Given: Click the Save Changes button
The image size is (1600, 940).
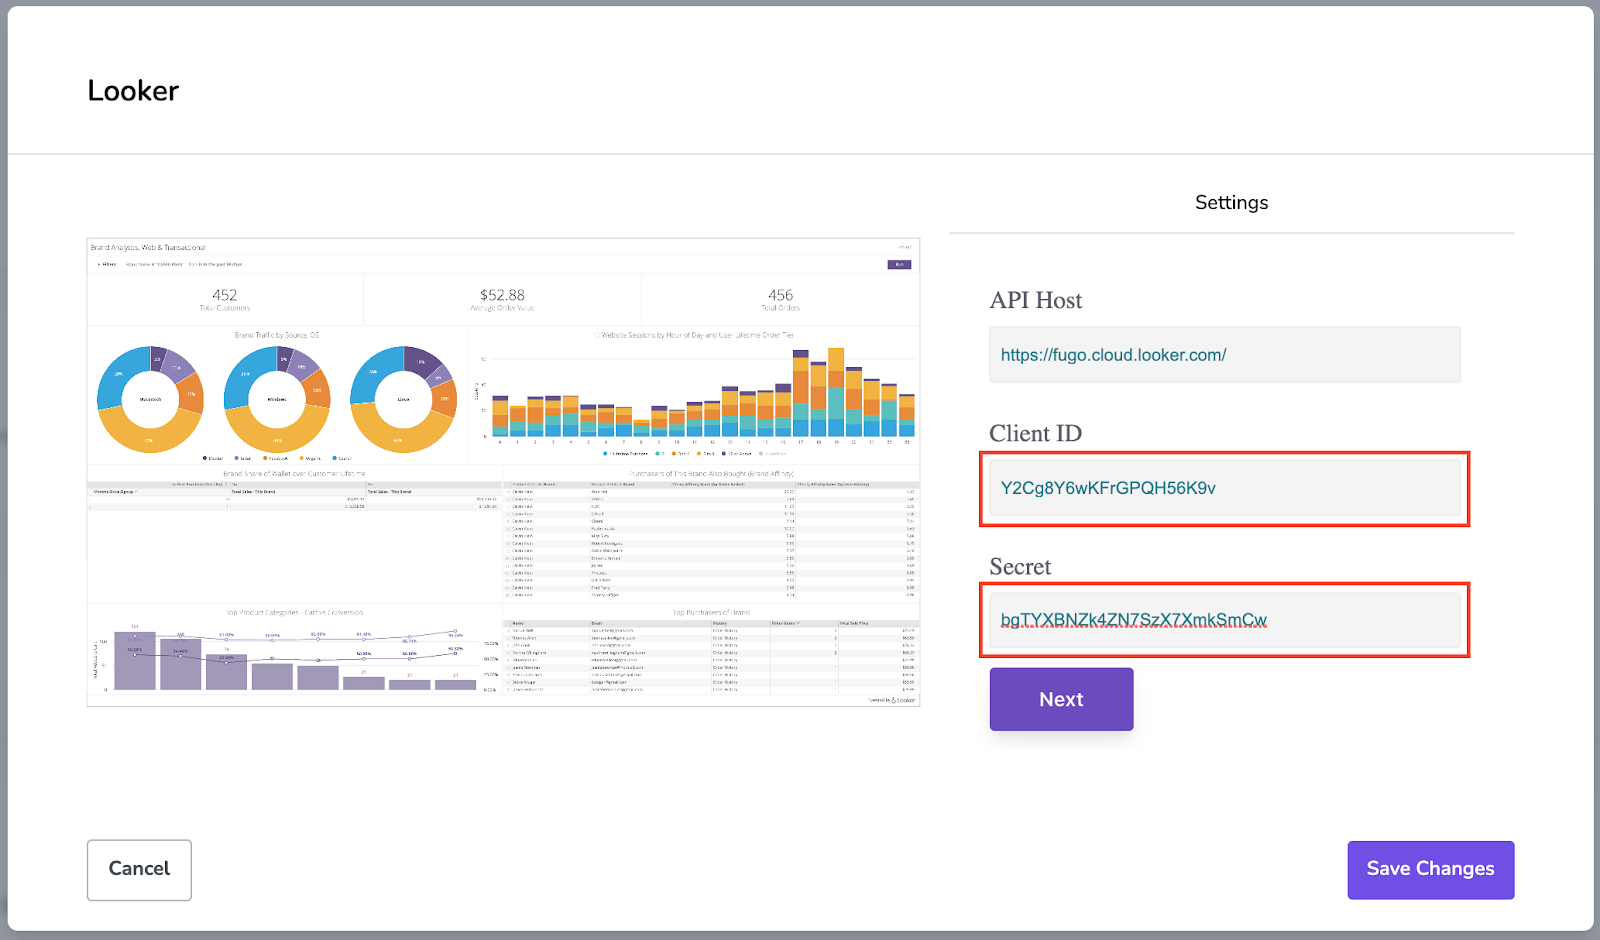Looking at the screenshot, I should 1430,869.
